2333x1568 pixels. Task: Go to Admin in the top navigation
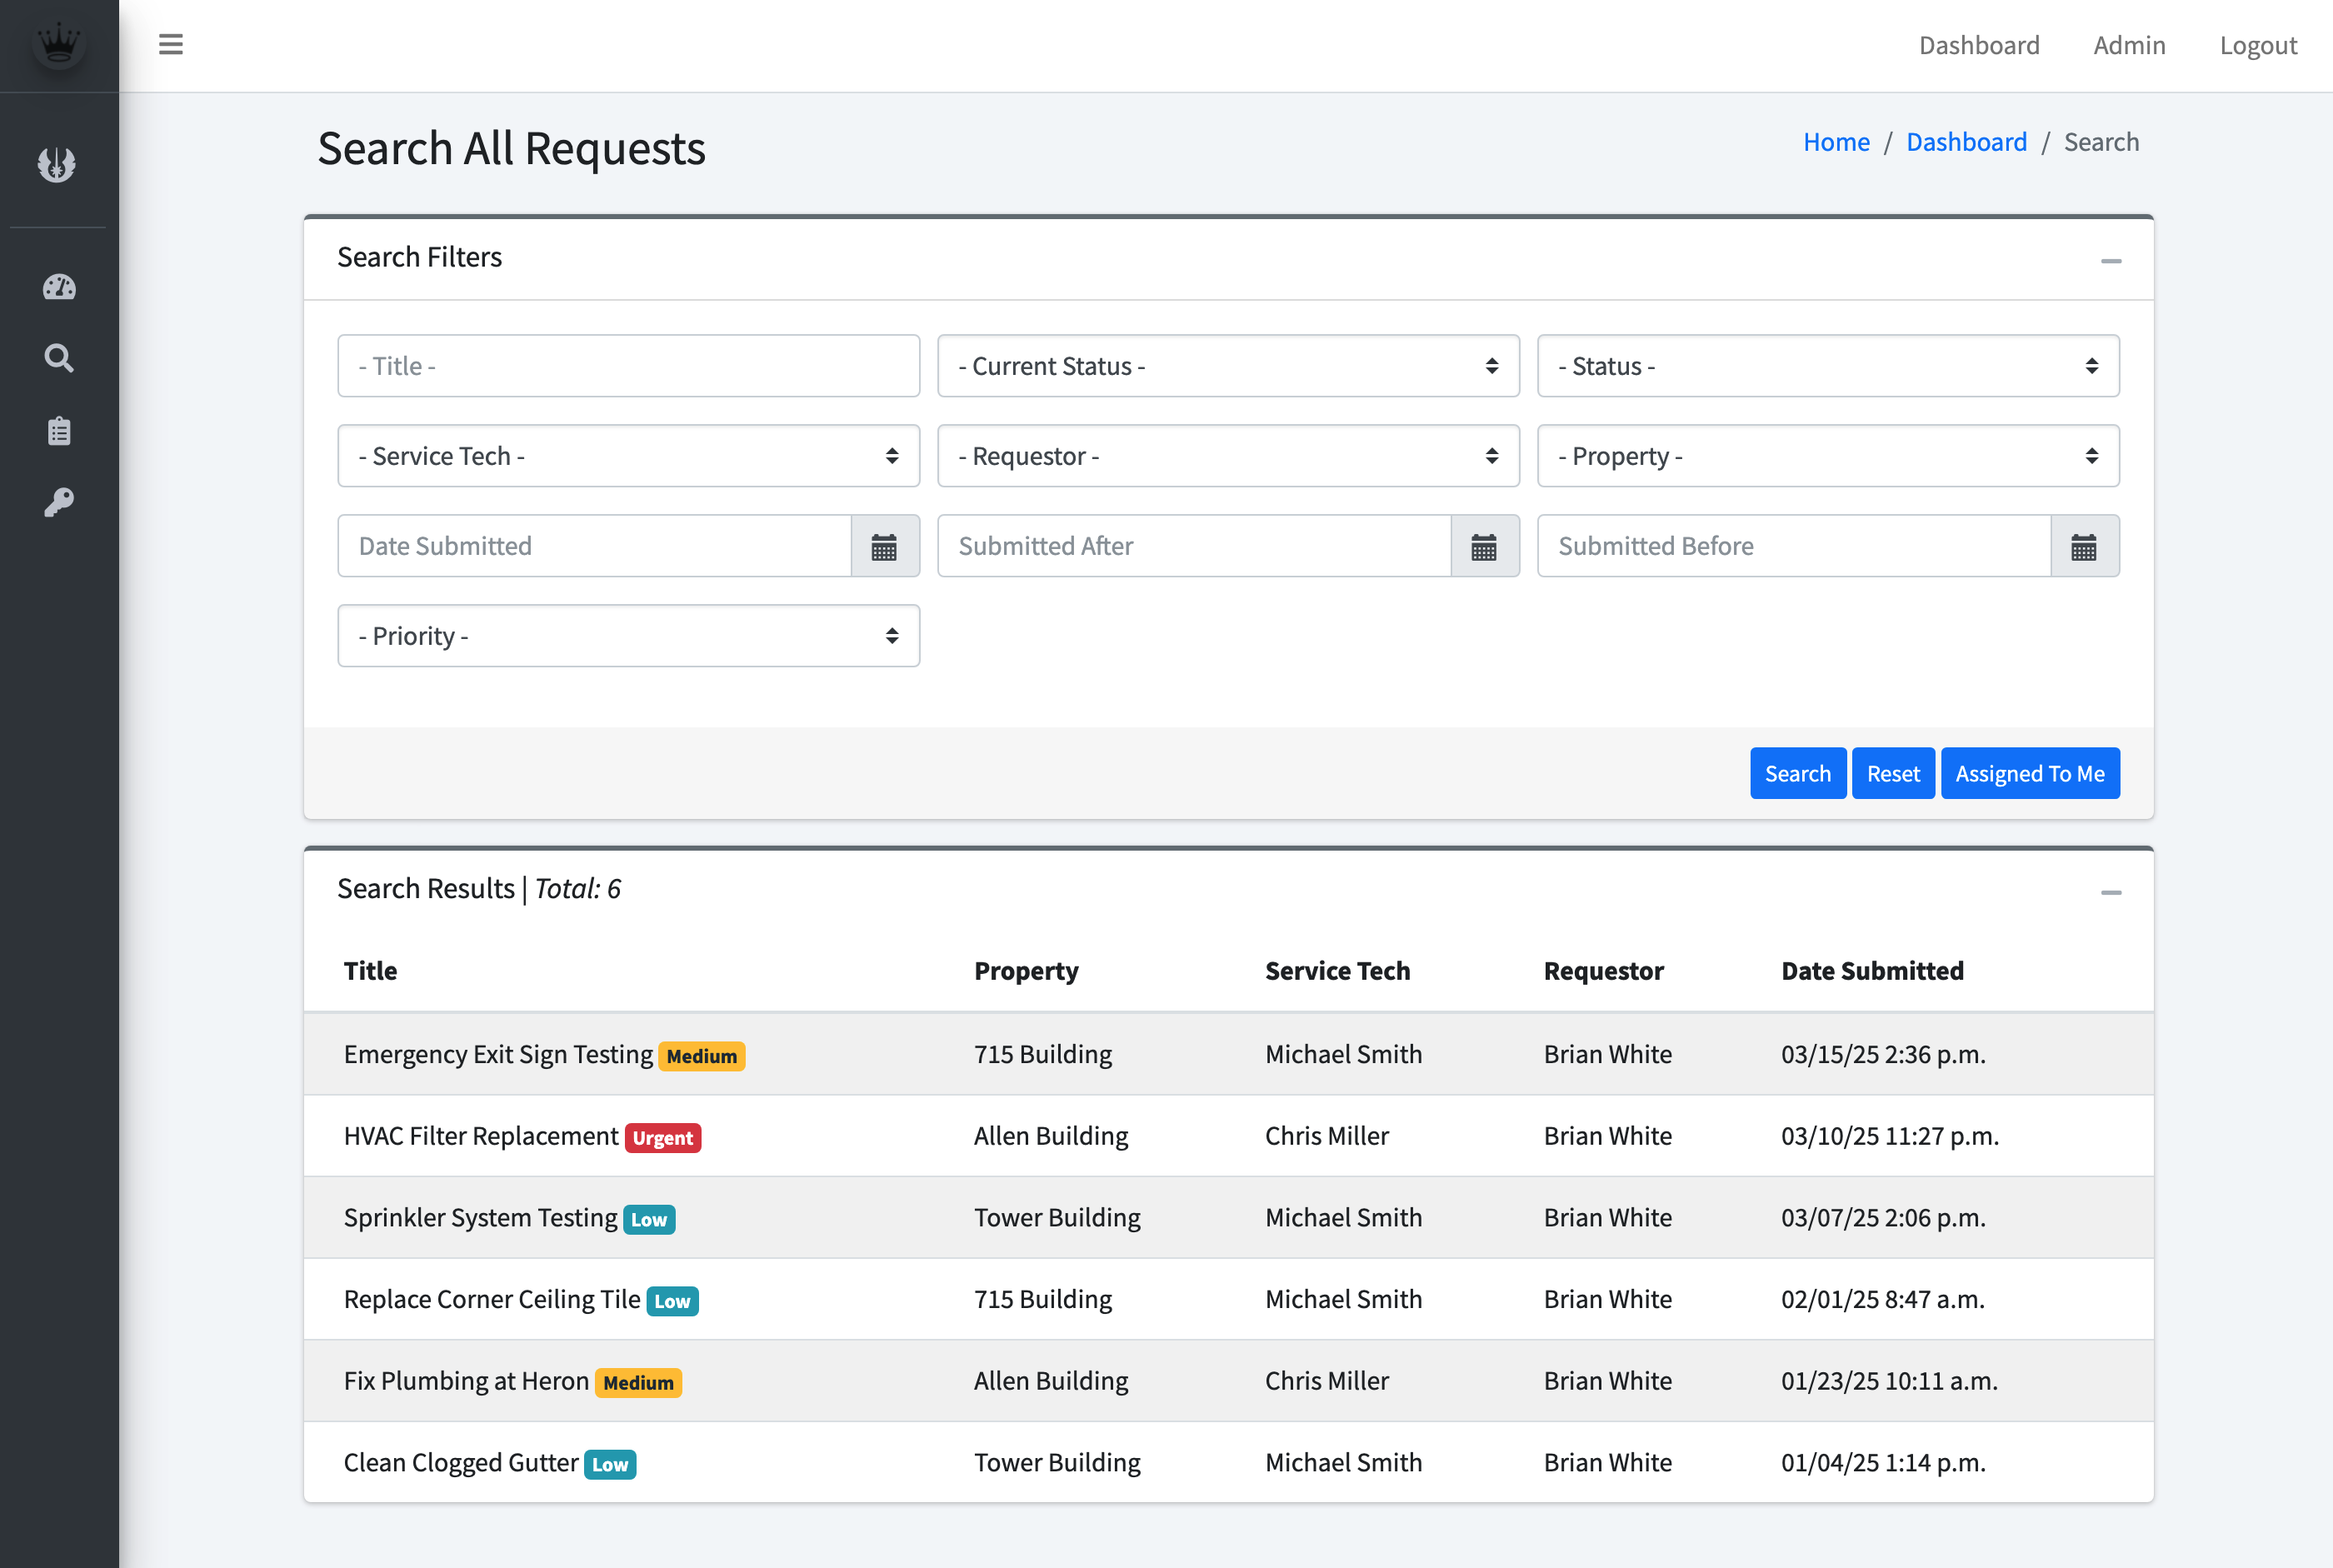click(x=2129, y=45)
